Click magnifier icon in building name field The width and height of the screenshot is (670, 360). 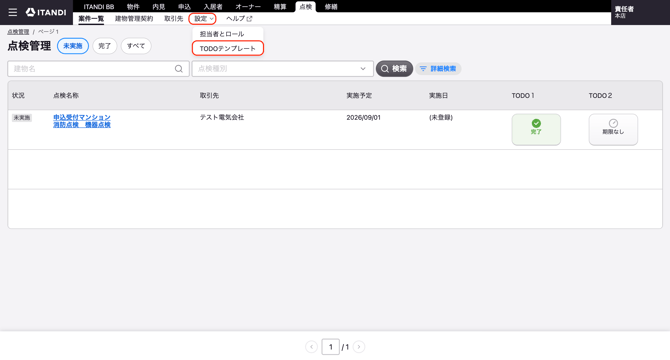click(x=179, y=69)
